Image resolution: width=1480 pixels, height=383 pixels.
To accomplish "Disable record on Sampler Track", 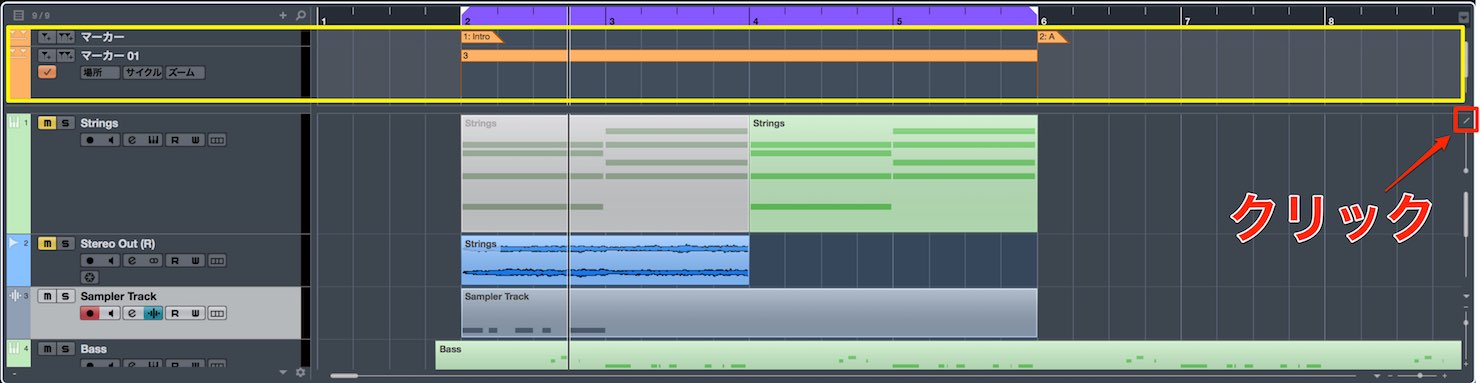I will [90, 314].
